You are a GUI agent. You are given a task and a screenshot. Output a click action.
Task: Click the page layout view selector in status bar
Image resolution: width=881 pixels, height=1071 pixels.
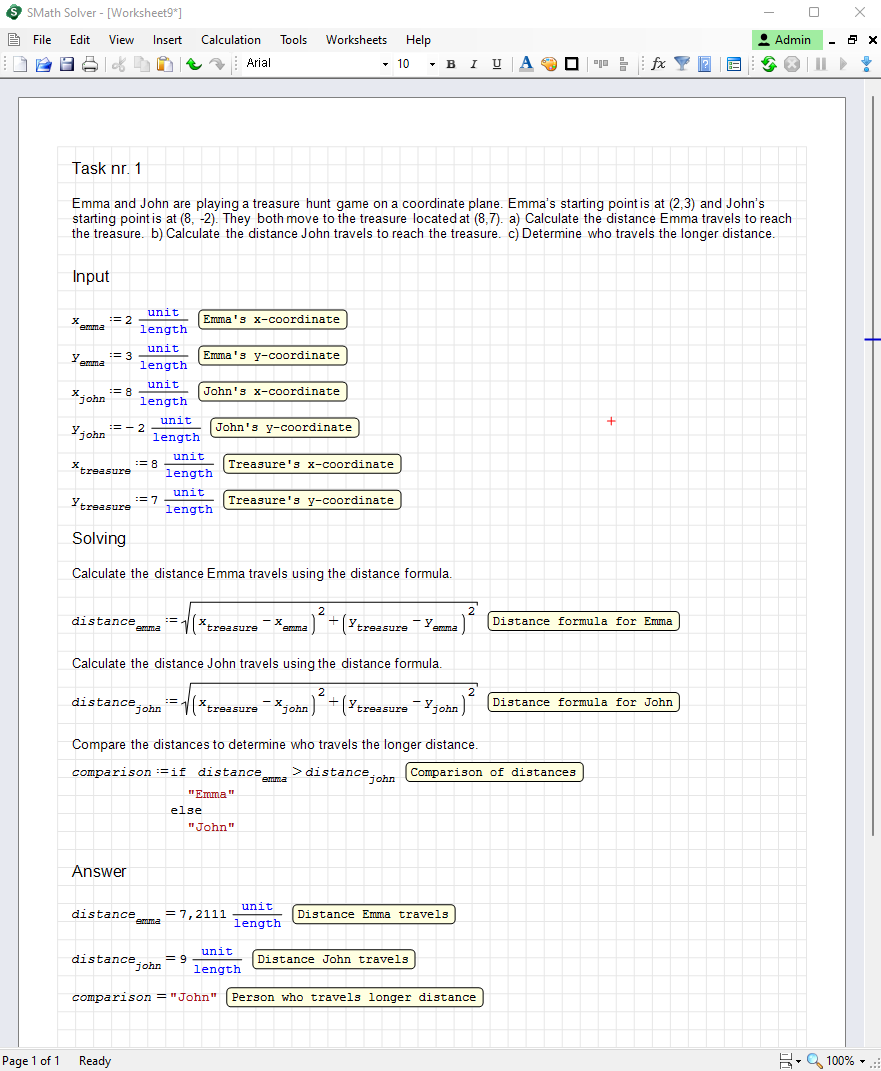pyautogui.click(x=786, y=1061)
